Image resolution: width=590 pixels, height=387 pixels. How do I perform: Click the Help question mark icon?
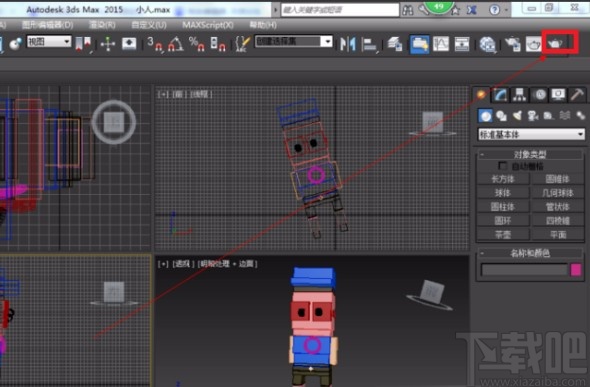click(494, 10)
